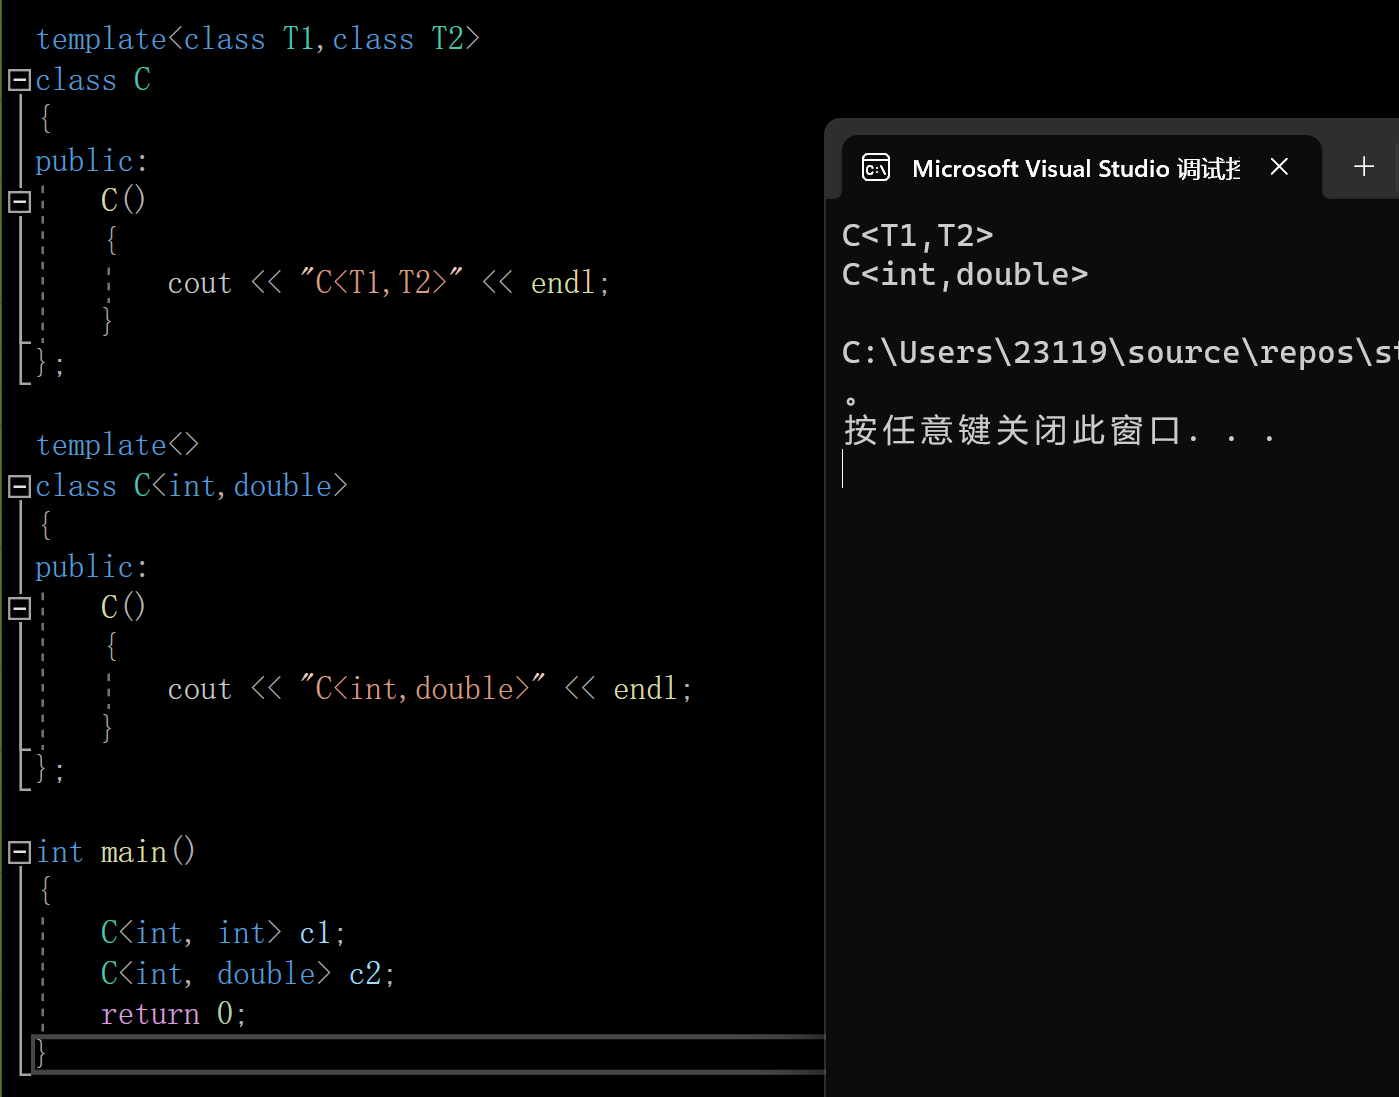
Task: Collapse the template class C definition
Action: coord(19,80)
